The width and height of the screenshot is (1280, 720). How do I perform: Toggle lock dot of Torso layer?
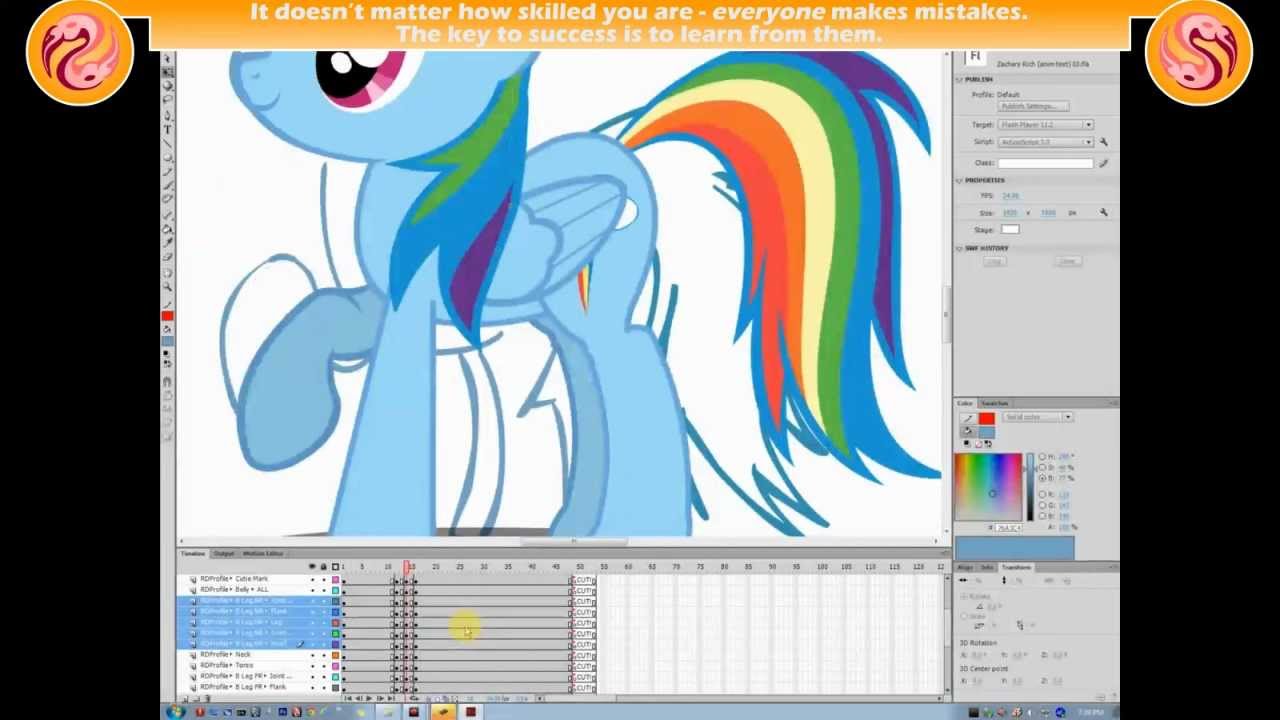[322, 665]
